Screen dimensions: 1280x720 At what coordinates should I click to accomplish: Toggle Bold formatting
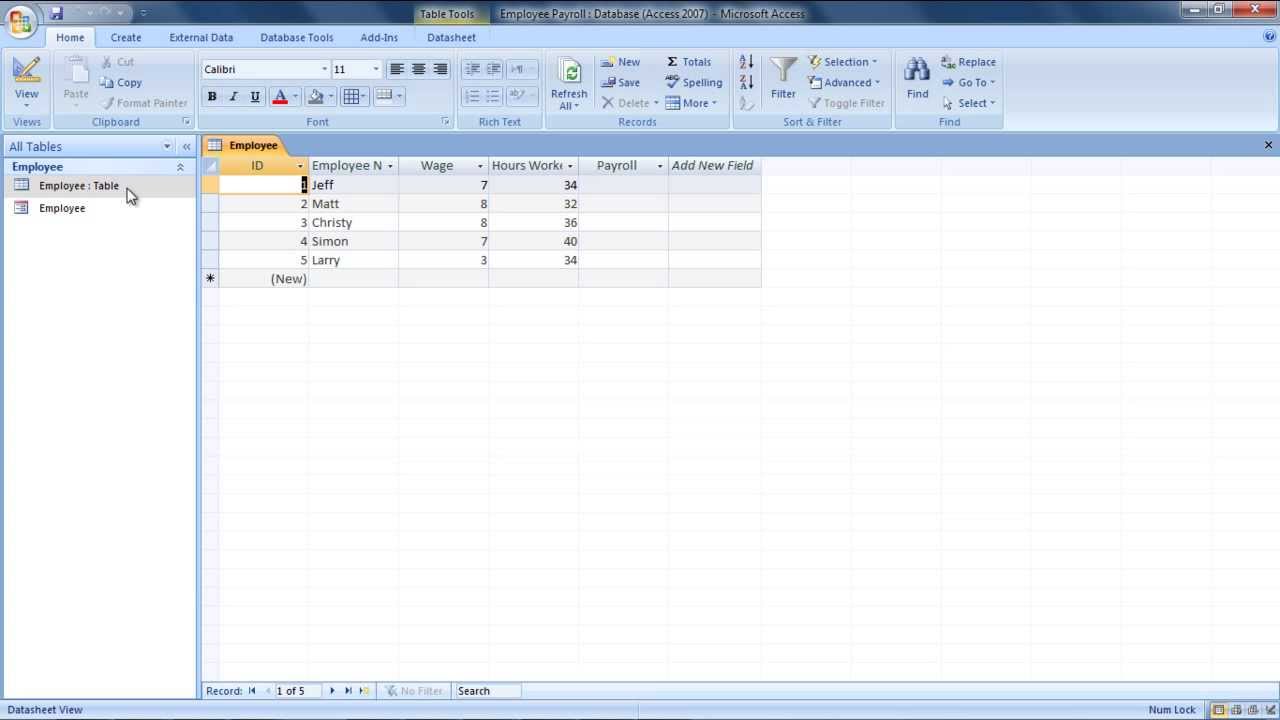pyautogui.click(x=212, y=96)
